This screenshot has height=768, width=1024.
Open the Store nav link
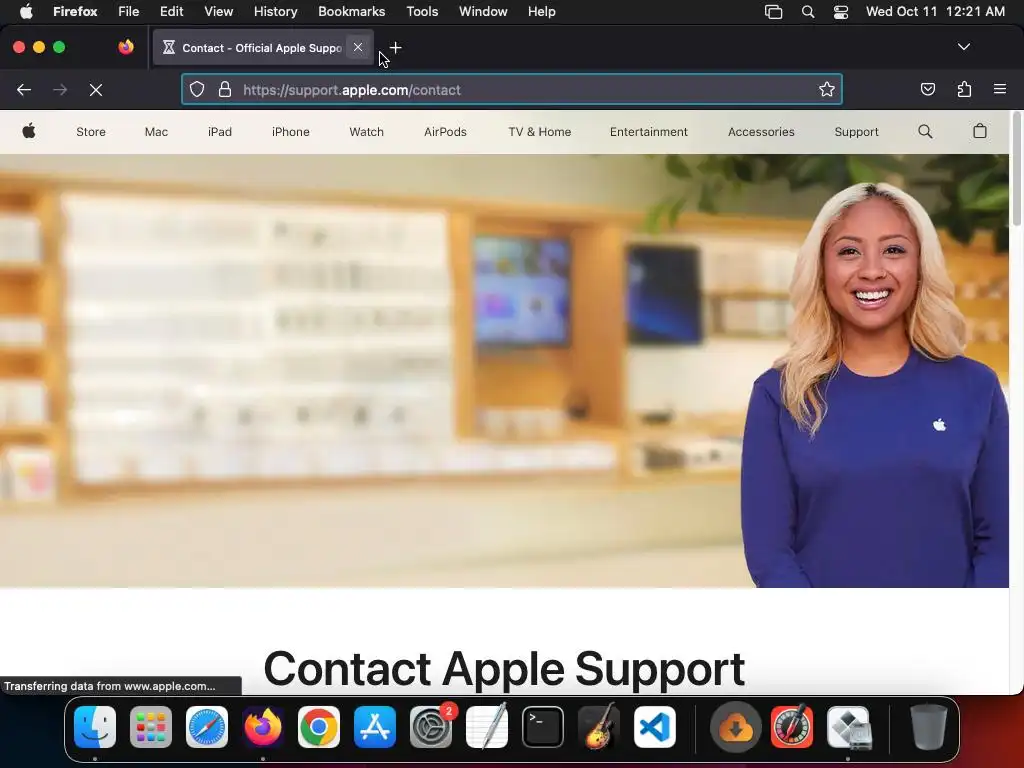pos(91,132)
